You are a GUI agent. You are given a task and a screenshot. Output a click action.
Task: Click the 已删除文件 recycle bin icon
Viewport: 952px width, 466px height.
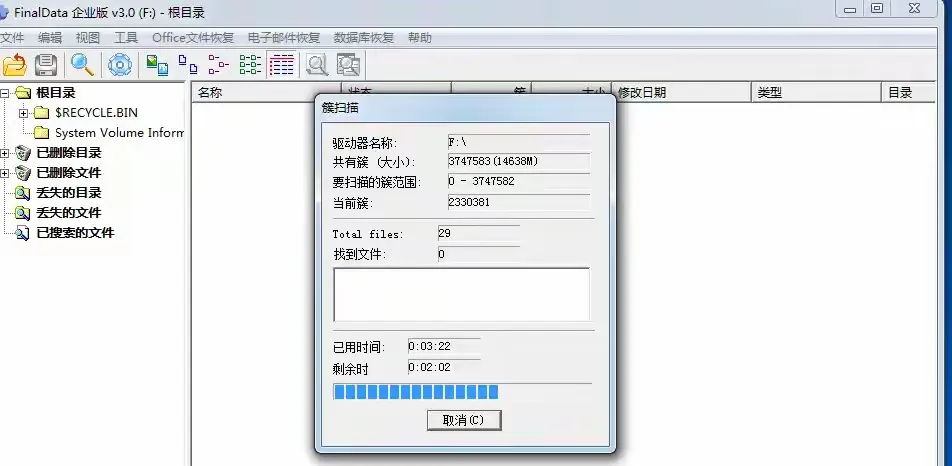tap(23, 173)
